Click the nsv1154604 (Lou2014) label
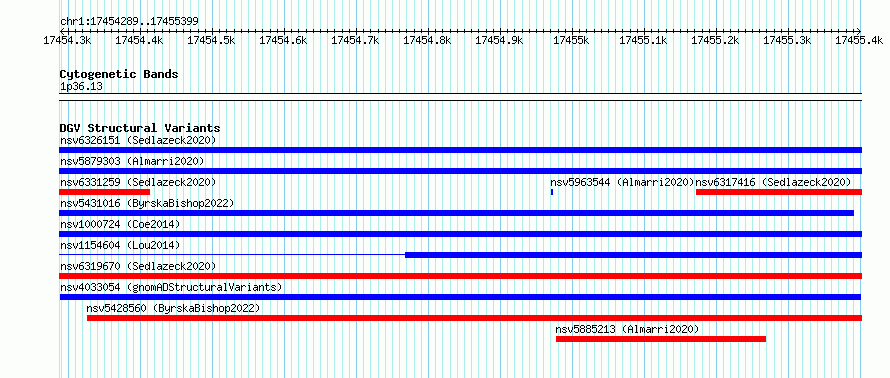Viewport: 890px width, 378px height. point(120,245)
